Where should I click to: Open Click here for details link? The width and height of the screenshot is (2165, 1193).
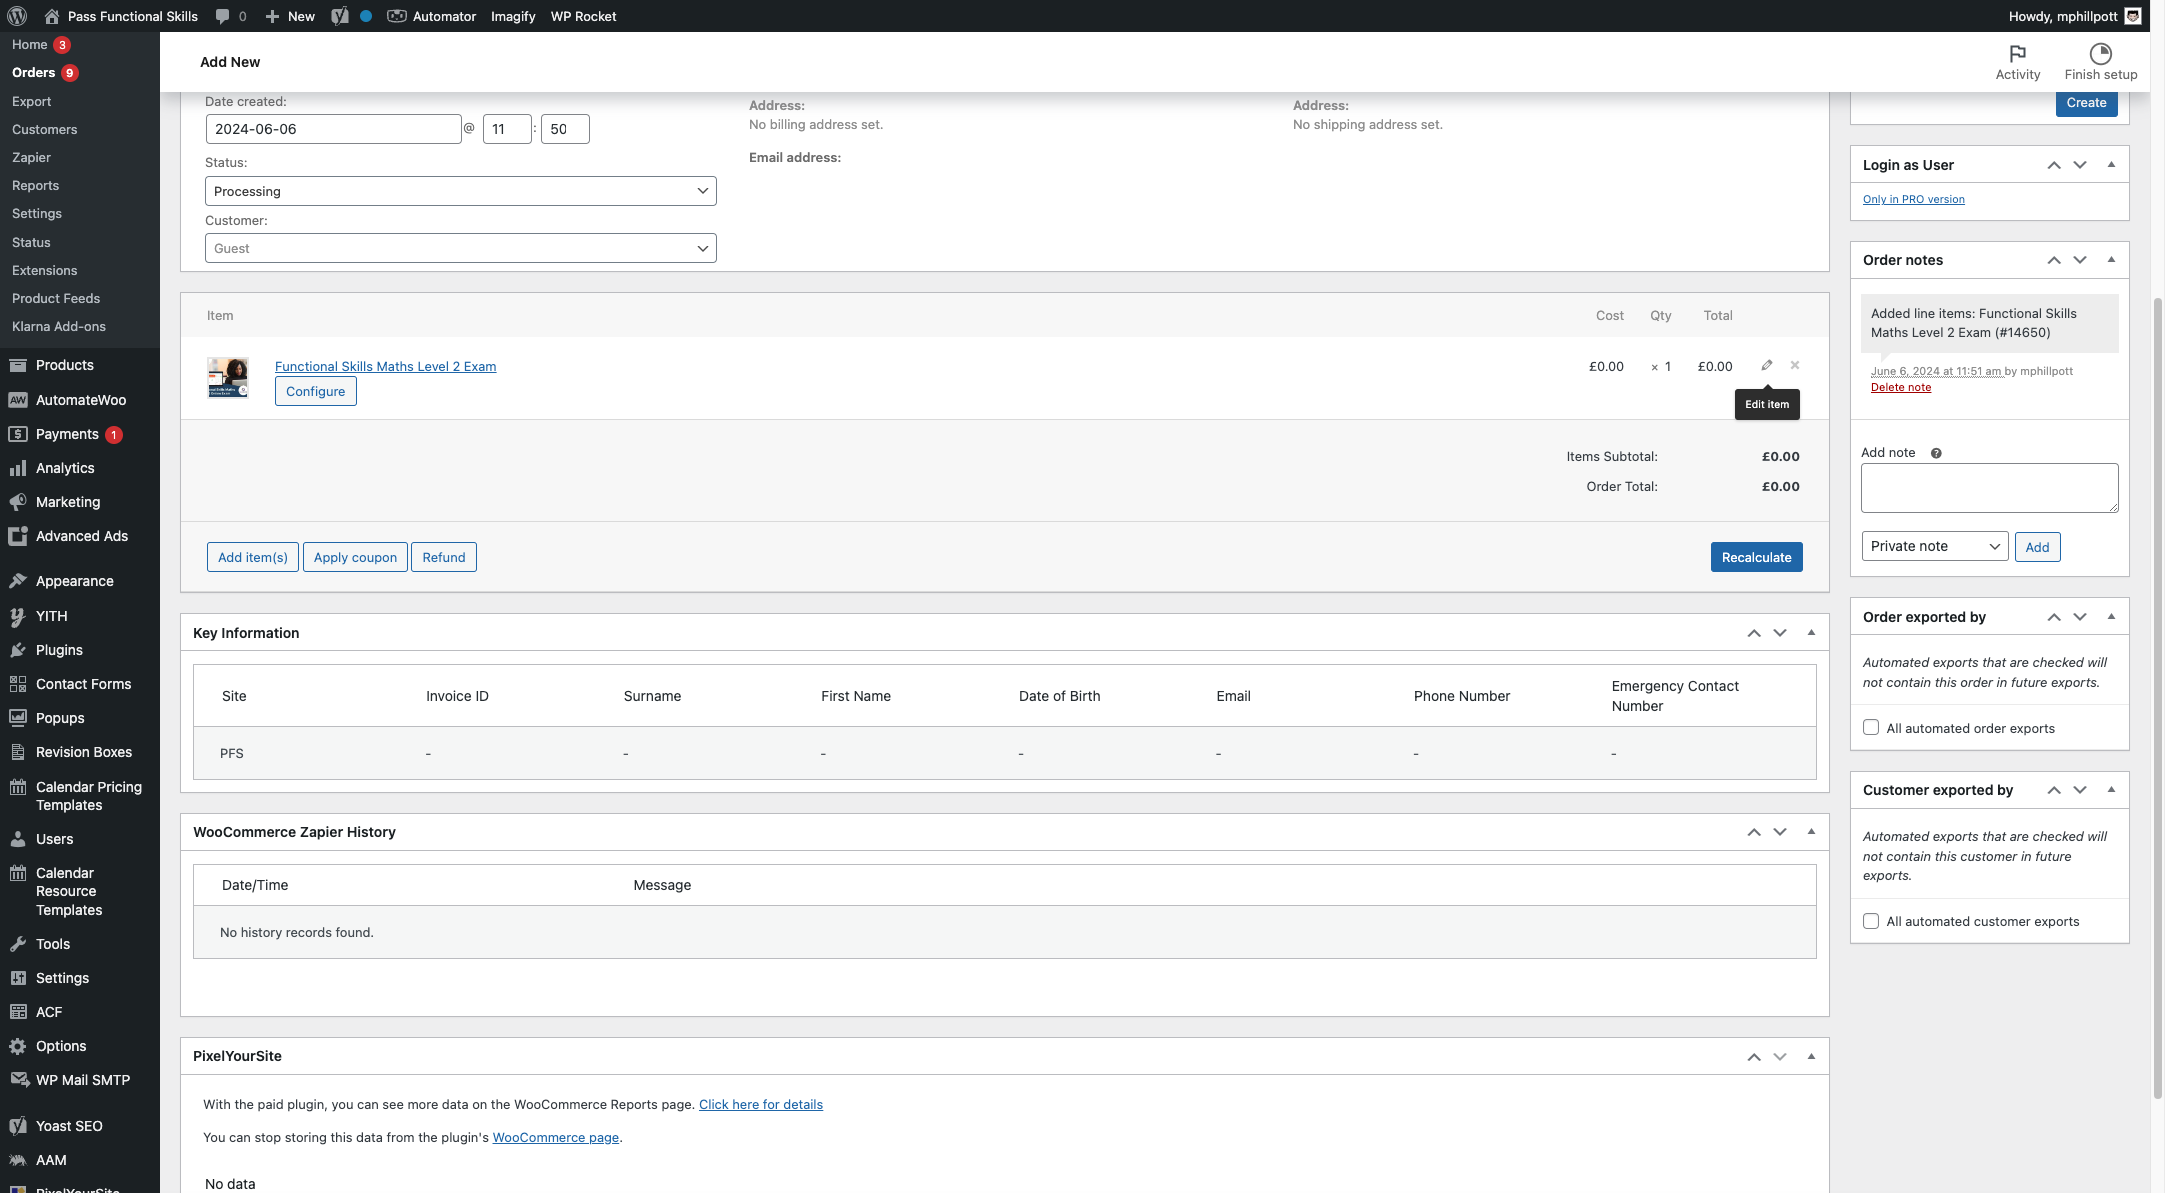click(760, 1104)
